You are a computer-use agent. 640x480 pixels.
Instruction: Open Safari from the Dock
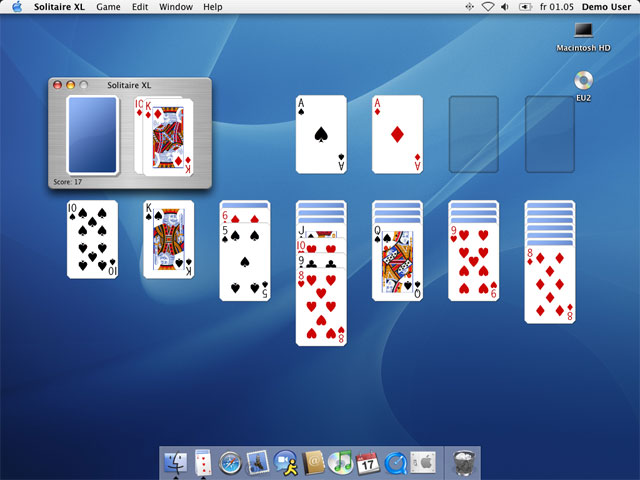click(230, 463)
